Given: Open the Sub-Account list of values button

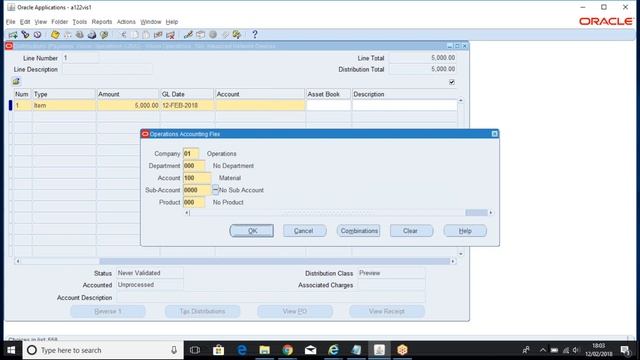Looking at the screenshot, I should click(215, 190).
